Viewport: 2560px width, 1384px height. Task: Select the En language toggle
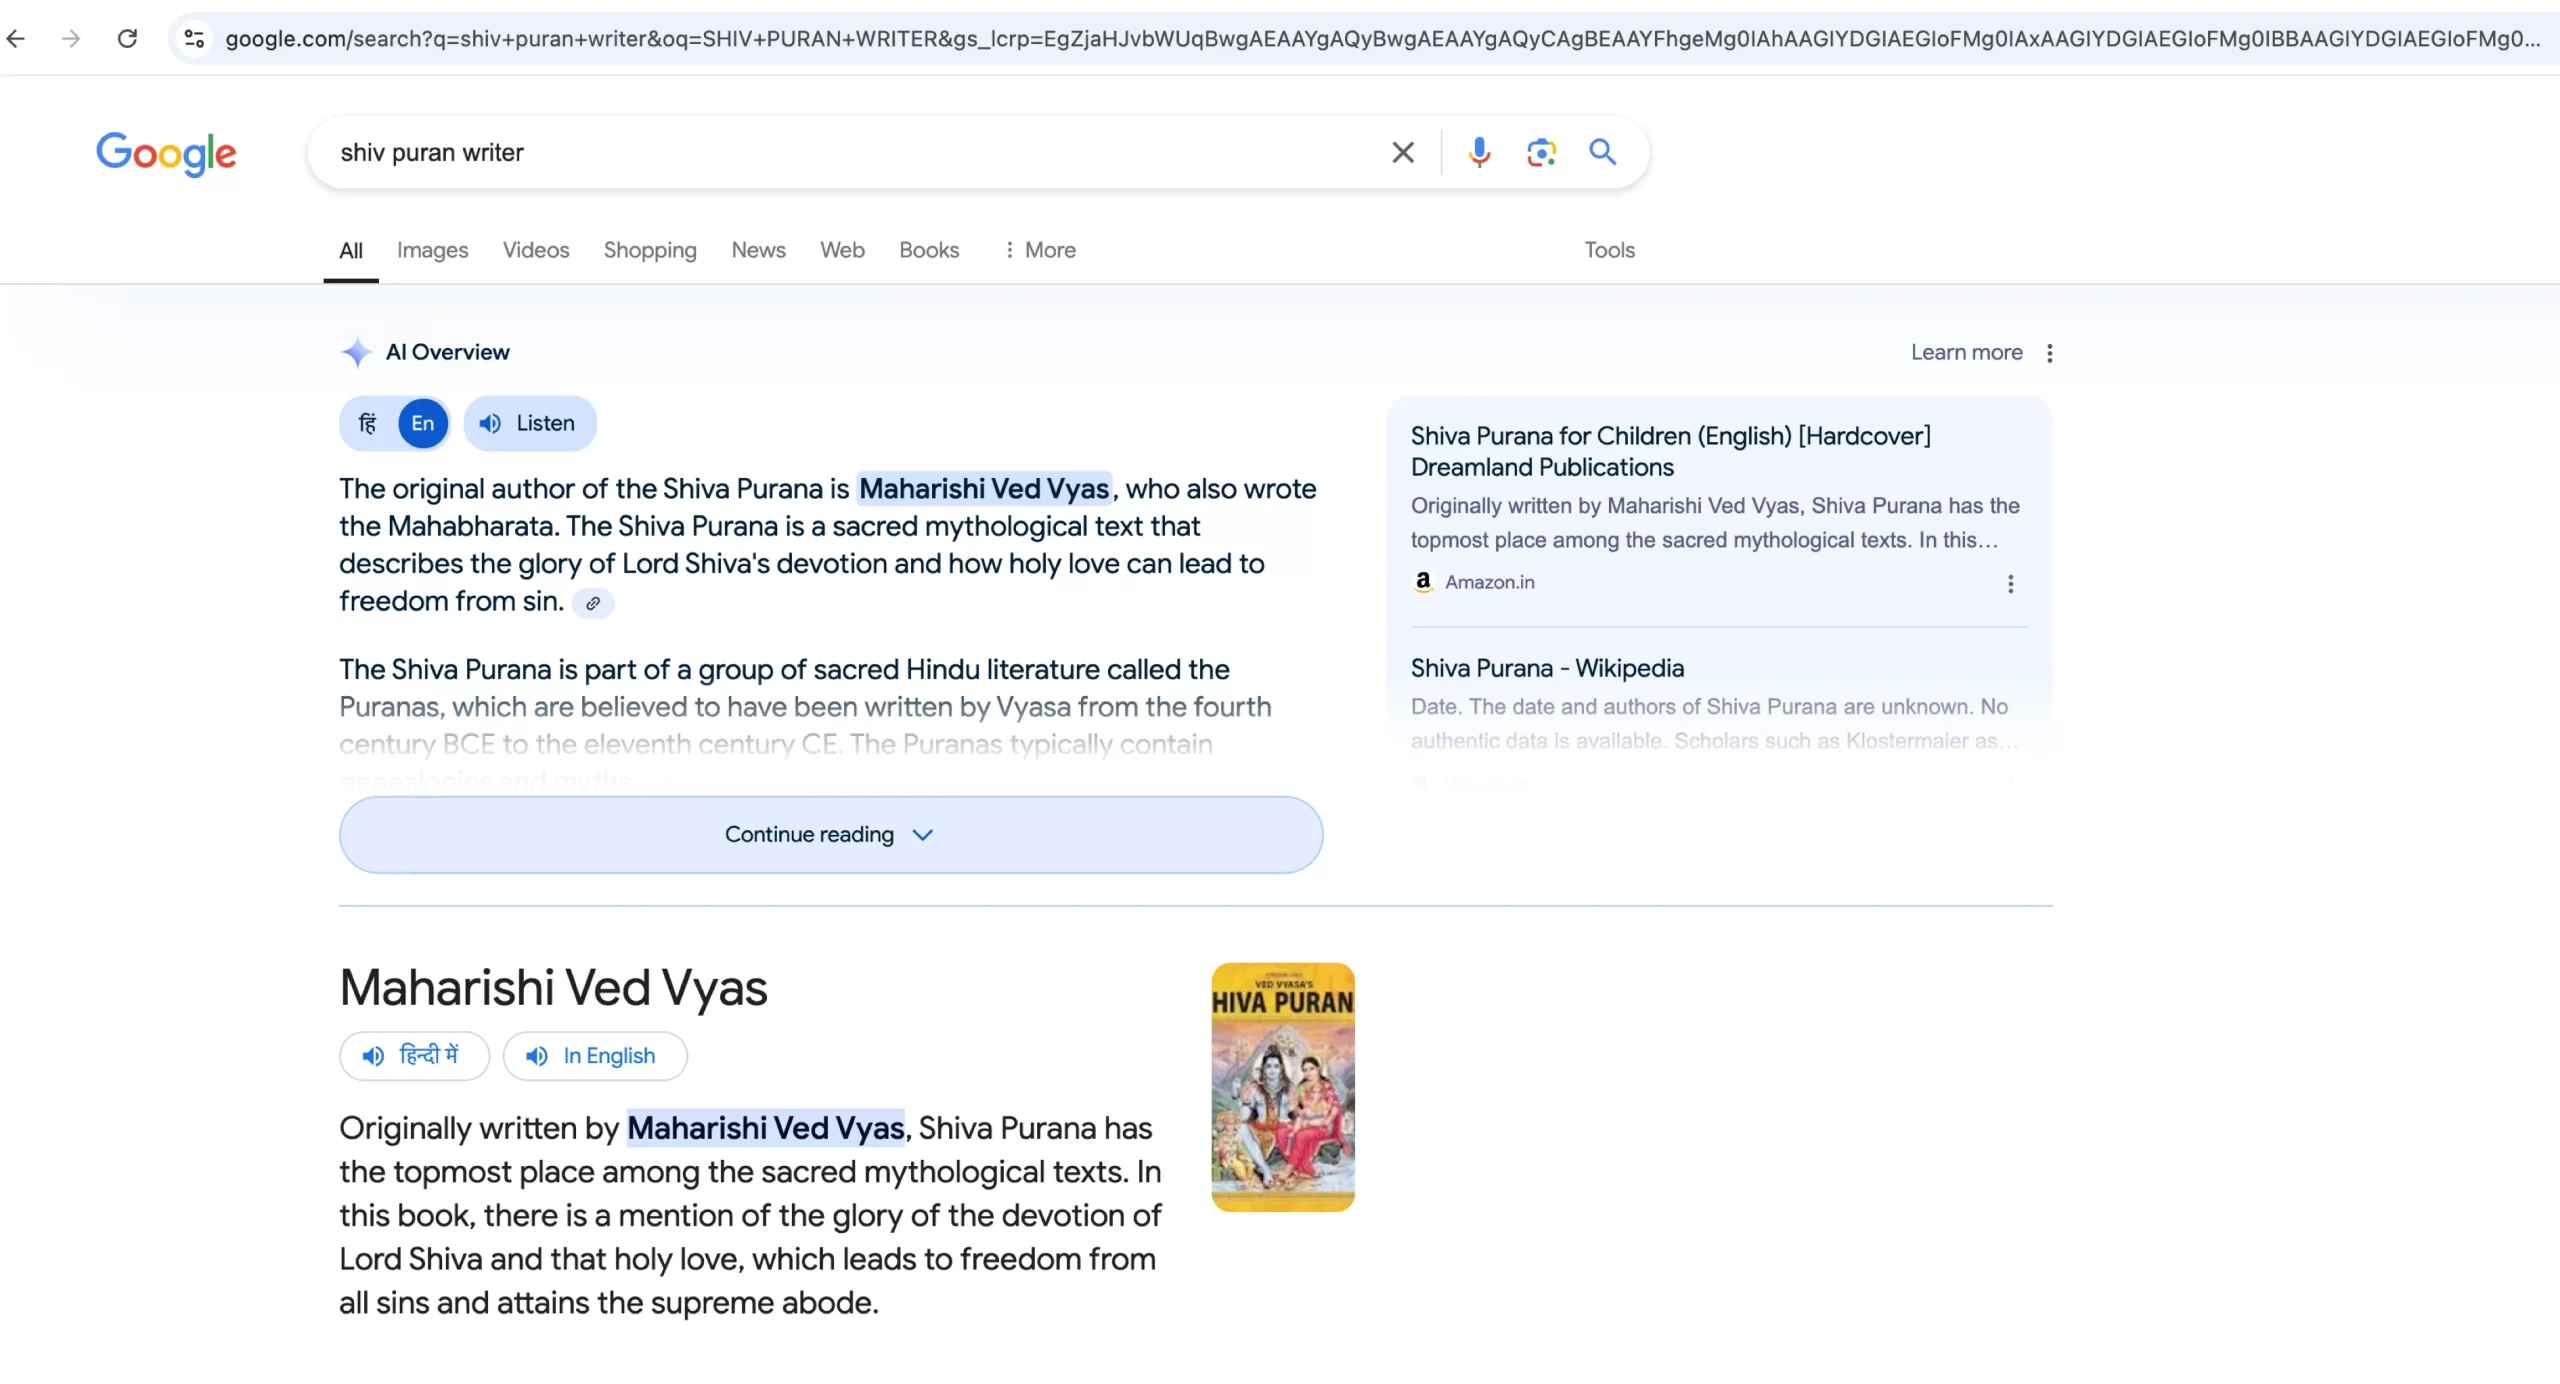(x=422, y=423)
